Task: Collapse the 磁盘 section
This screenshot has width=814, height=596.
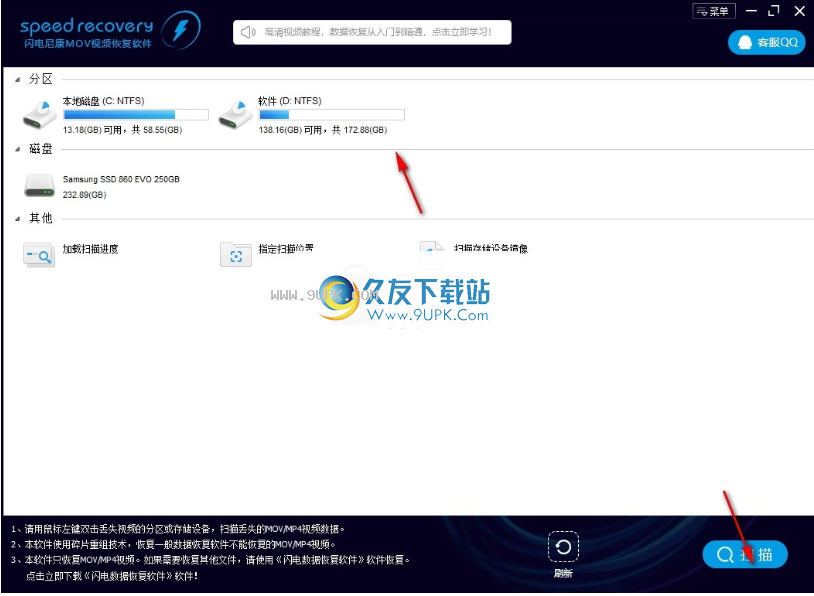Action: (18, 150)
